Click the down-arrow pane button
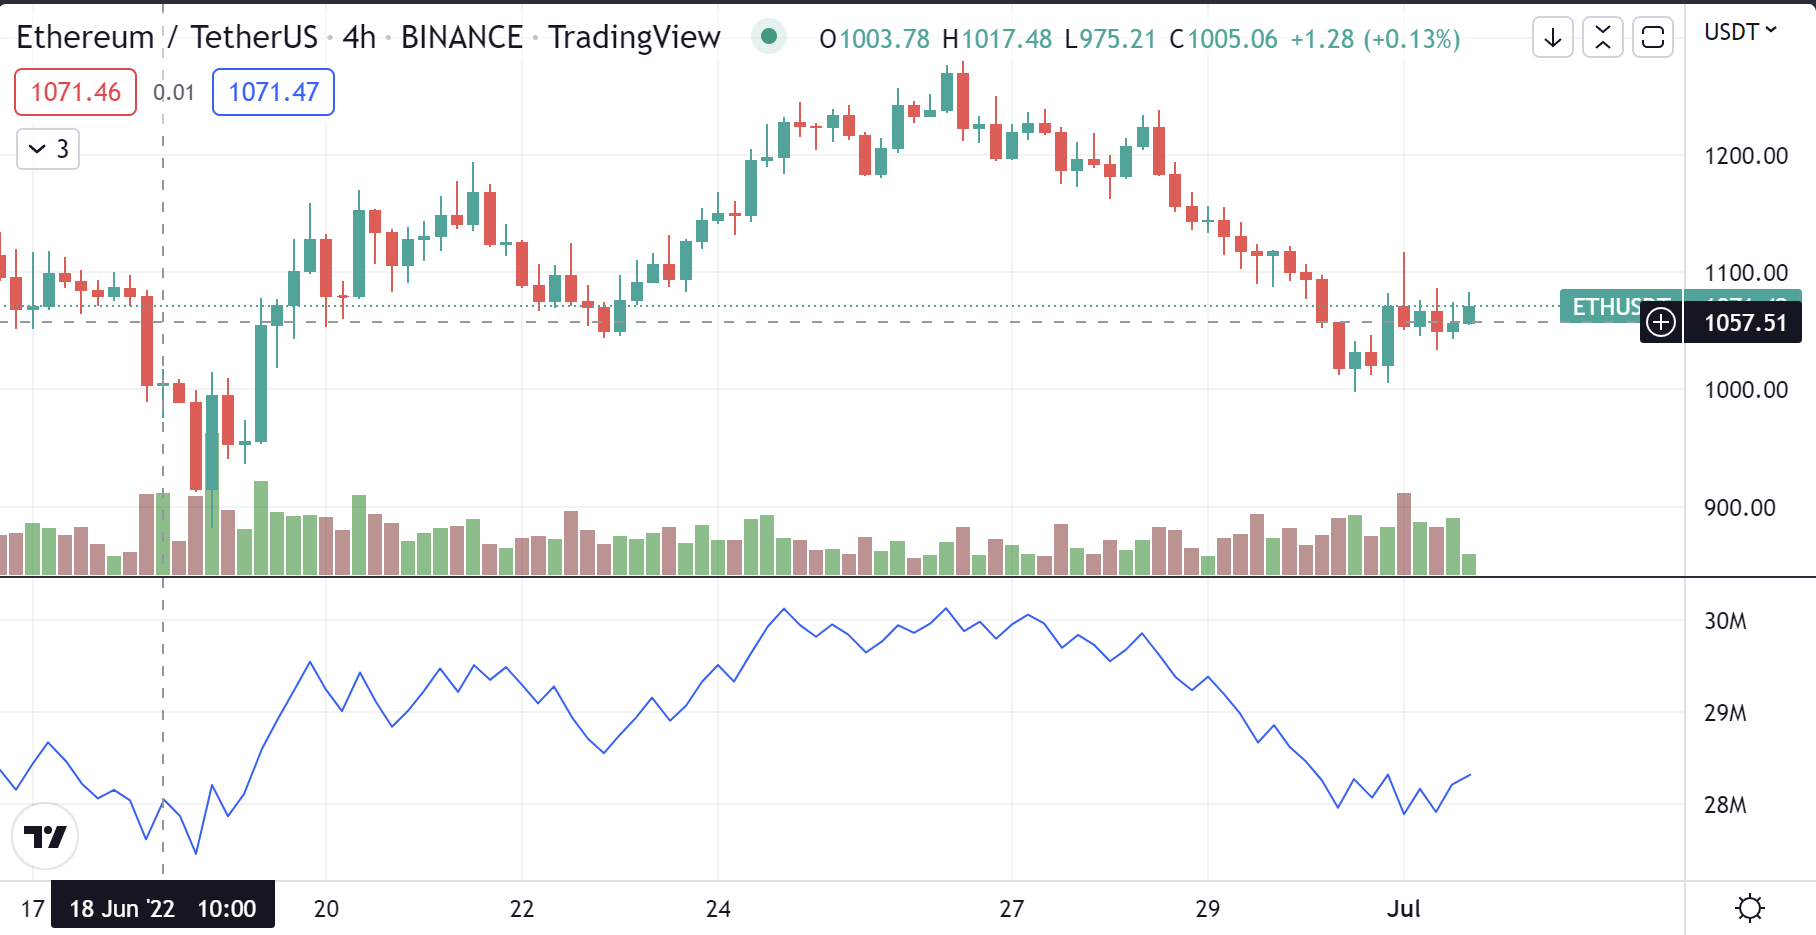1816x935 pixels. point(1553,38)
